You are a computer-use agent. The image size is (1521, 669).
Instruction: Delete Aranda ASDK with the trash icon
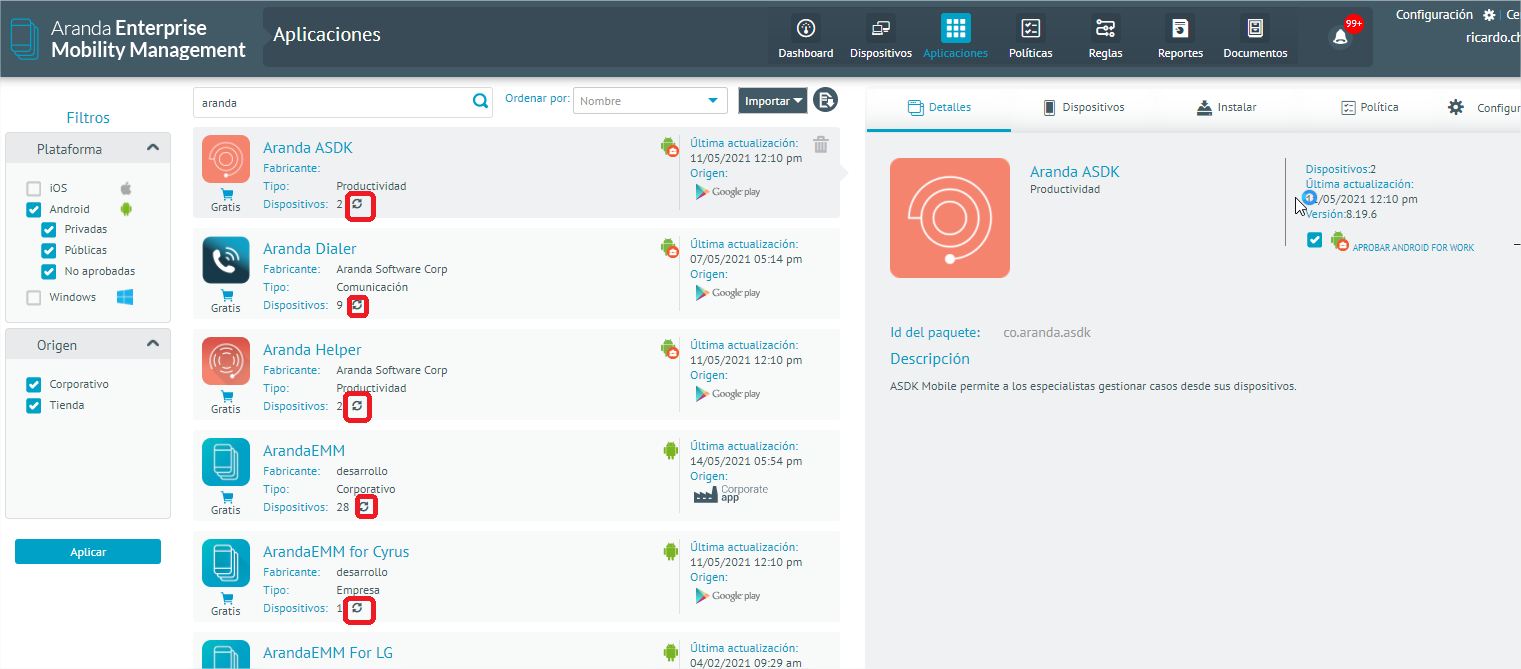pos(821,144)
